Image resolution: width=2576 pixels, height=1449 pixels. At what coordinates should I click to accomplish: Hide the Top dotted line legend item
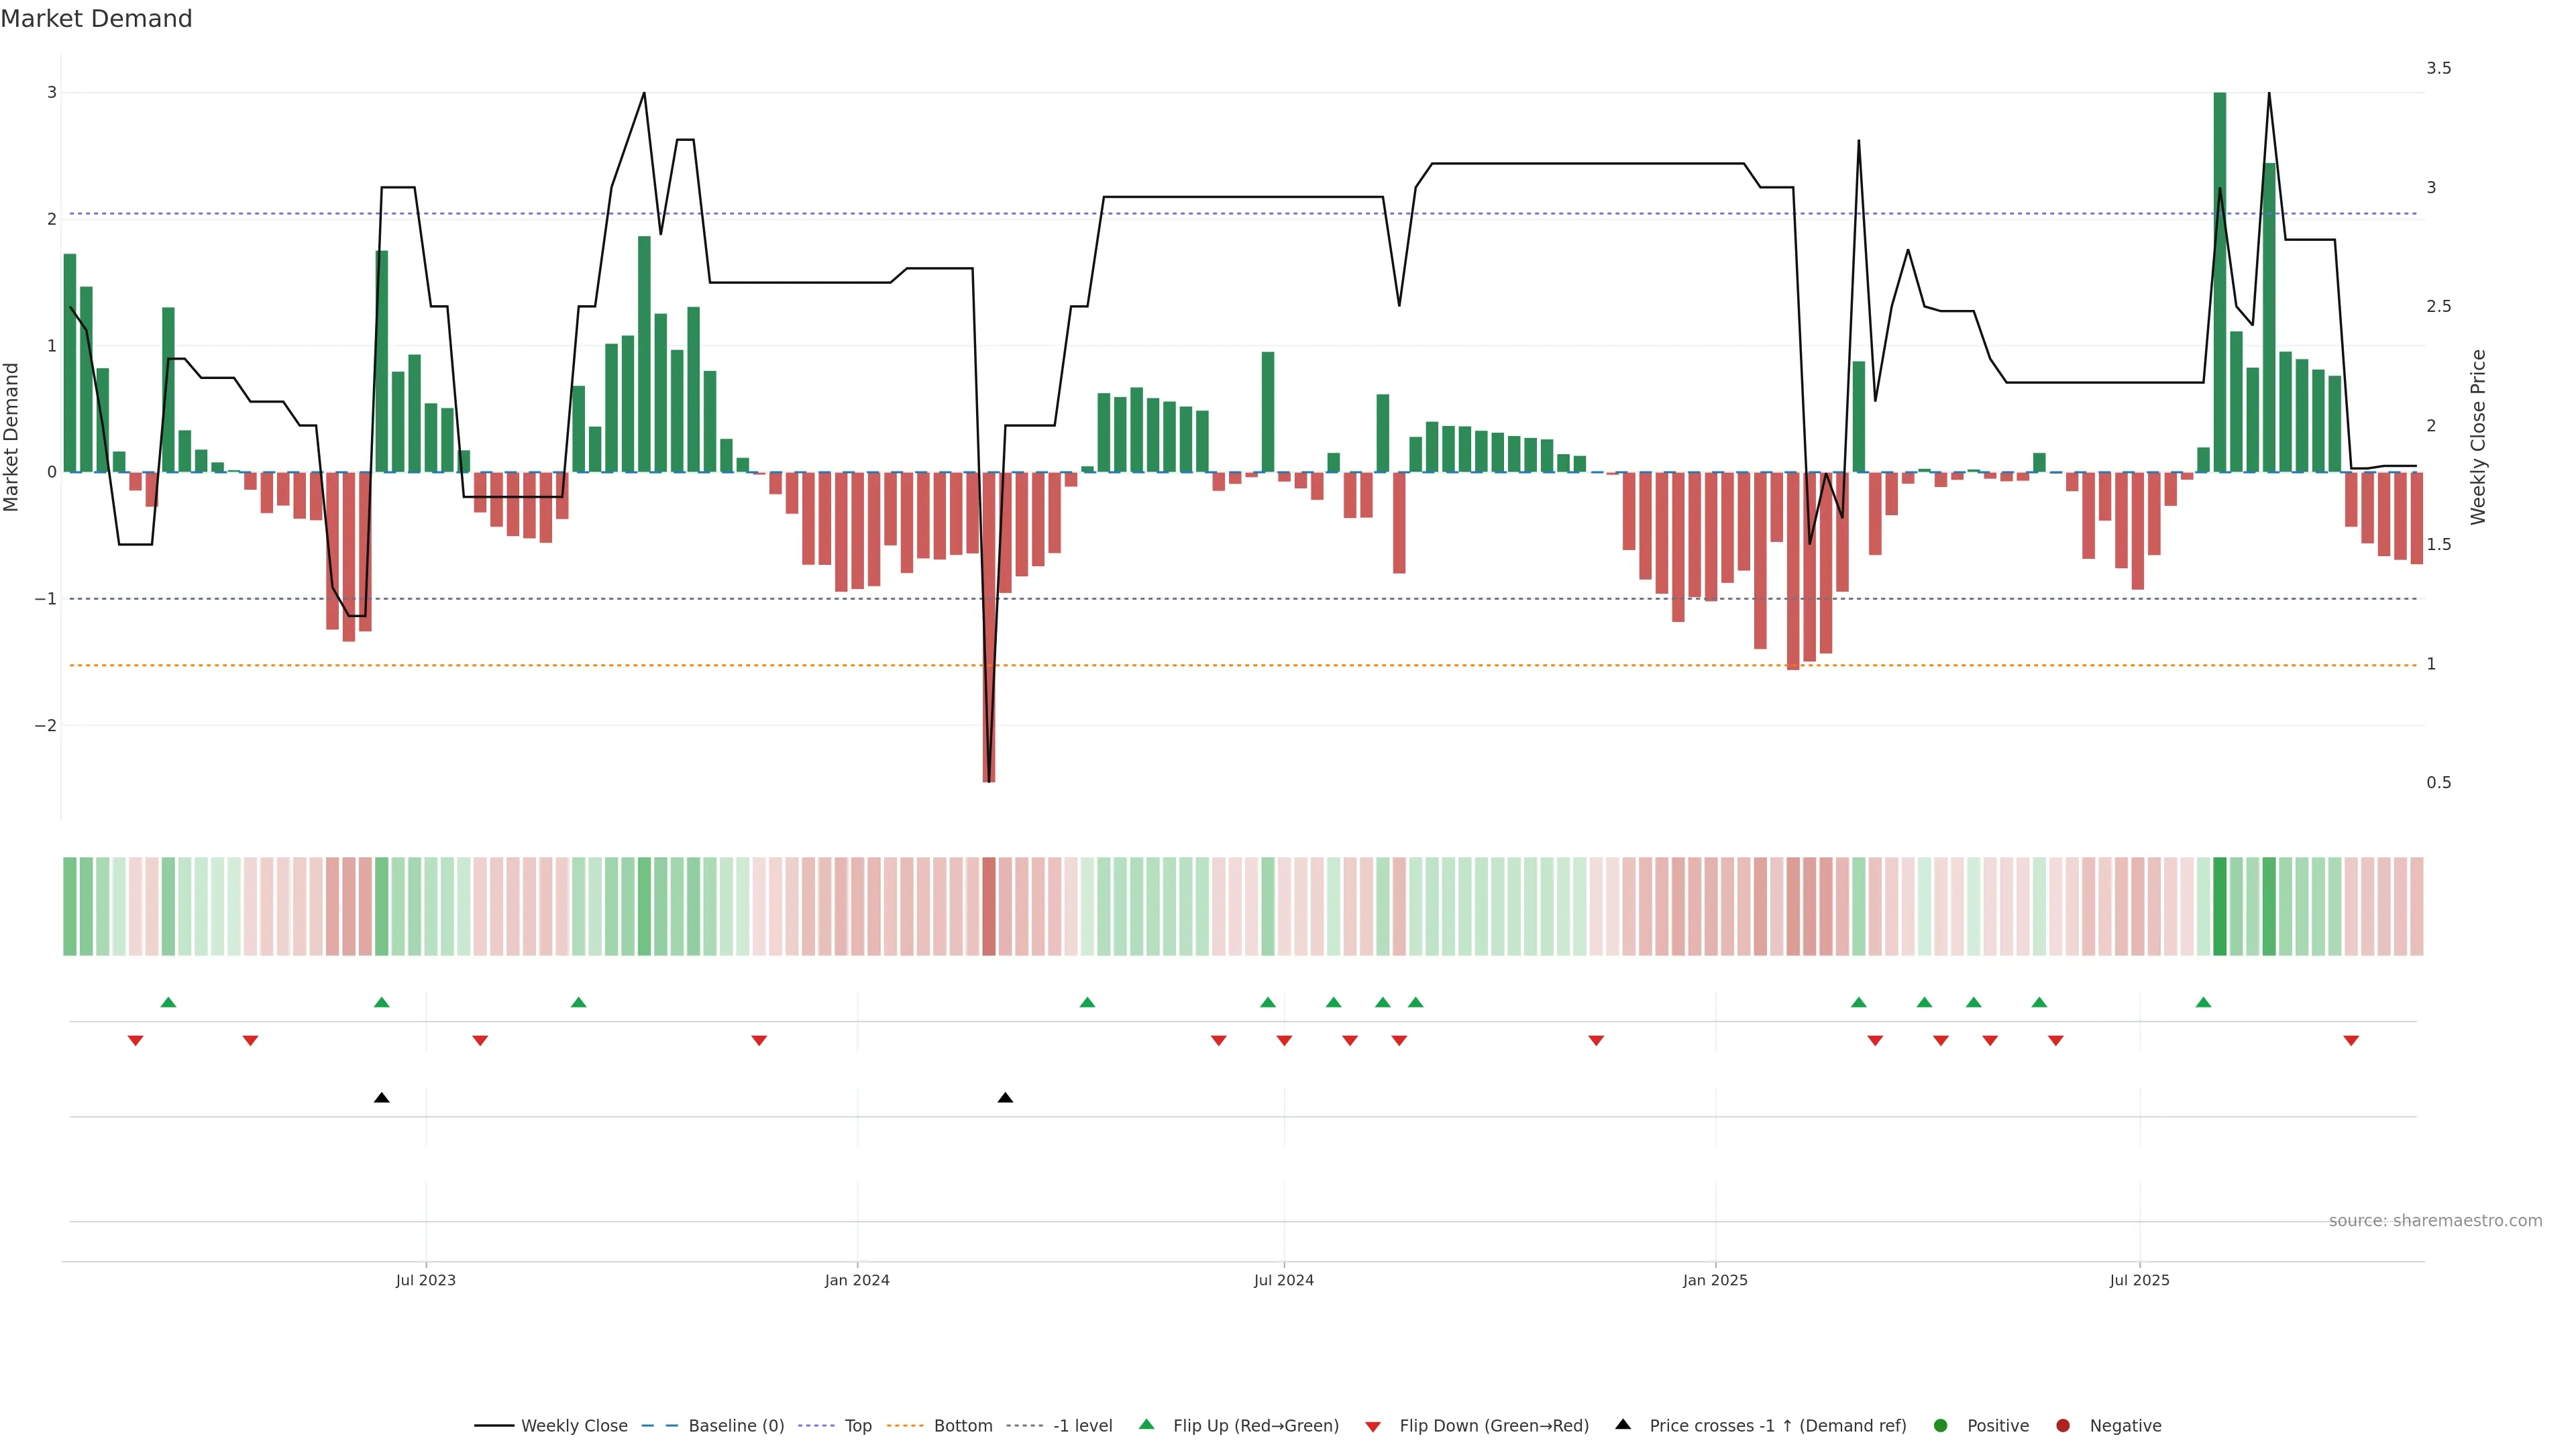coord(857,1426)
